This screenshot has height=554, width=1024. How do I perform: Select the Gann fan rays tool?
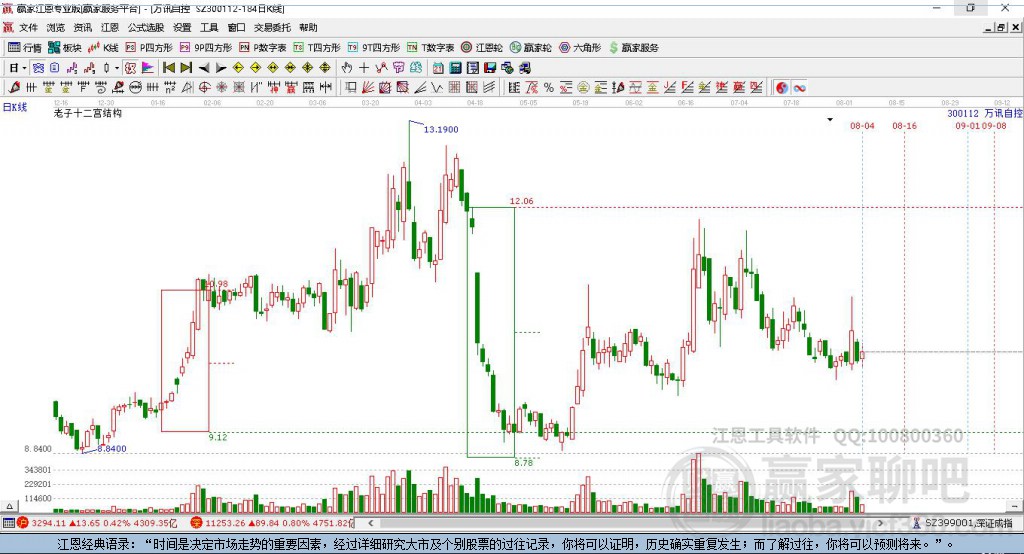pos(368,88)
